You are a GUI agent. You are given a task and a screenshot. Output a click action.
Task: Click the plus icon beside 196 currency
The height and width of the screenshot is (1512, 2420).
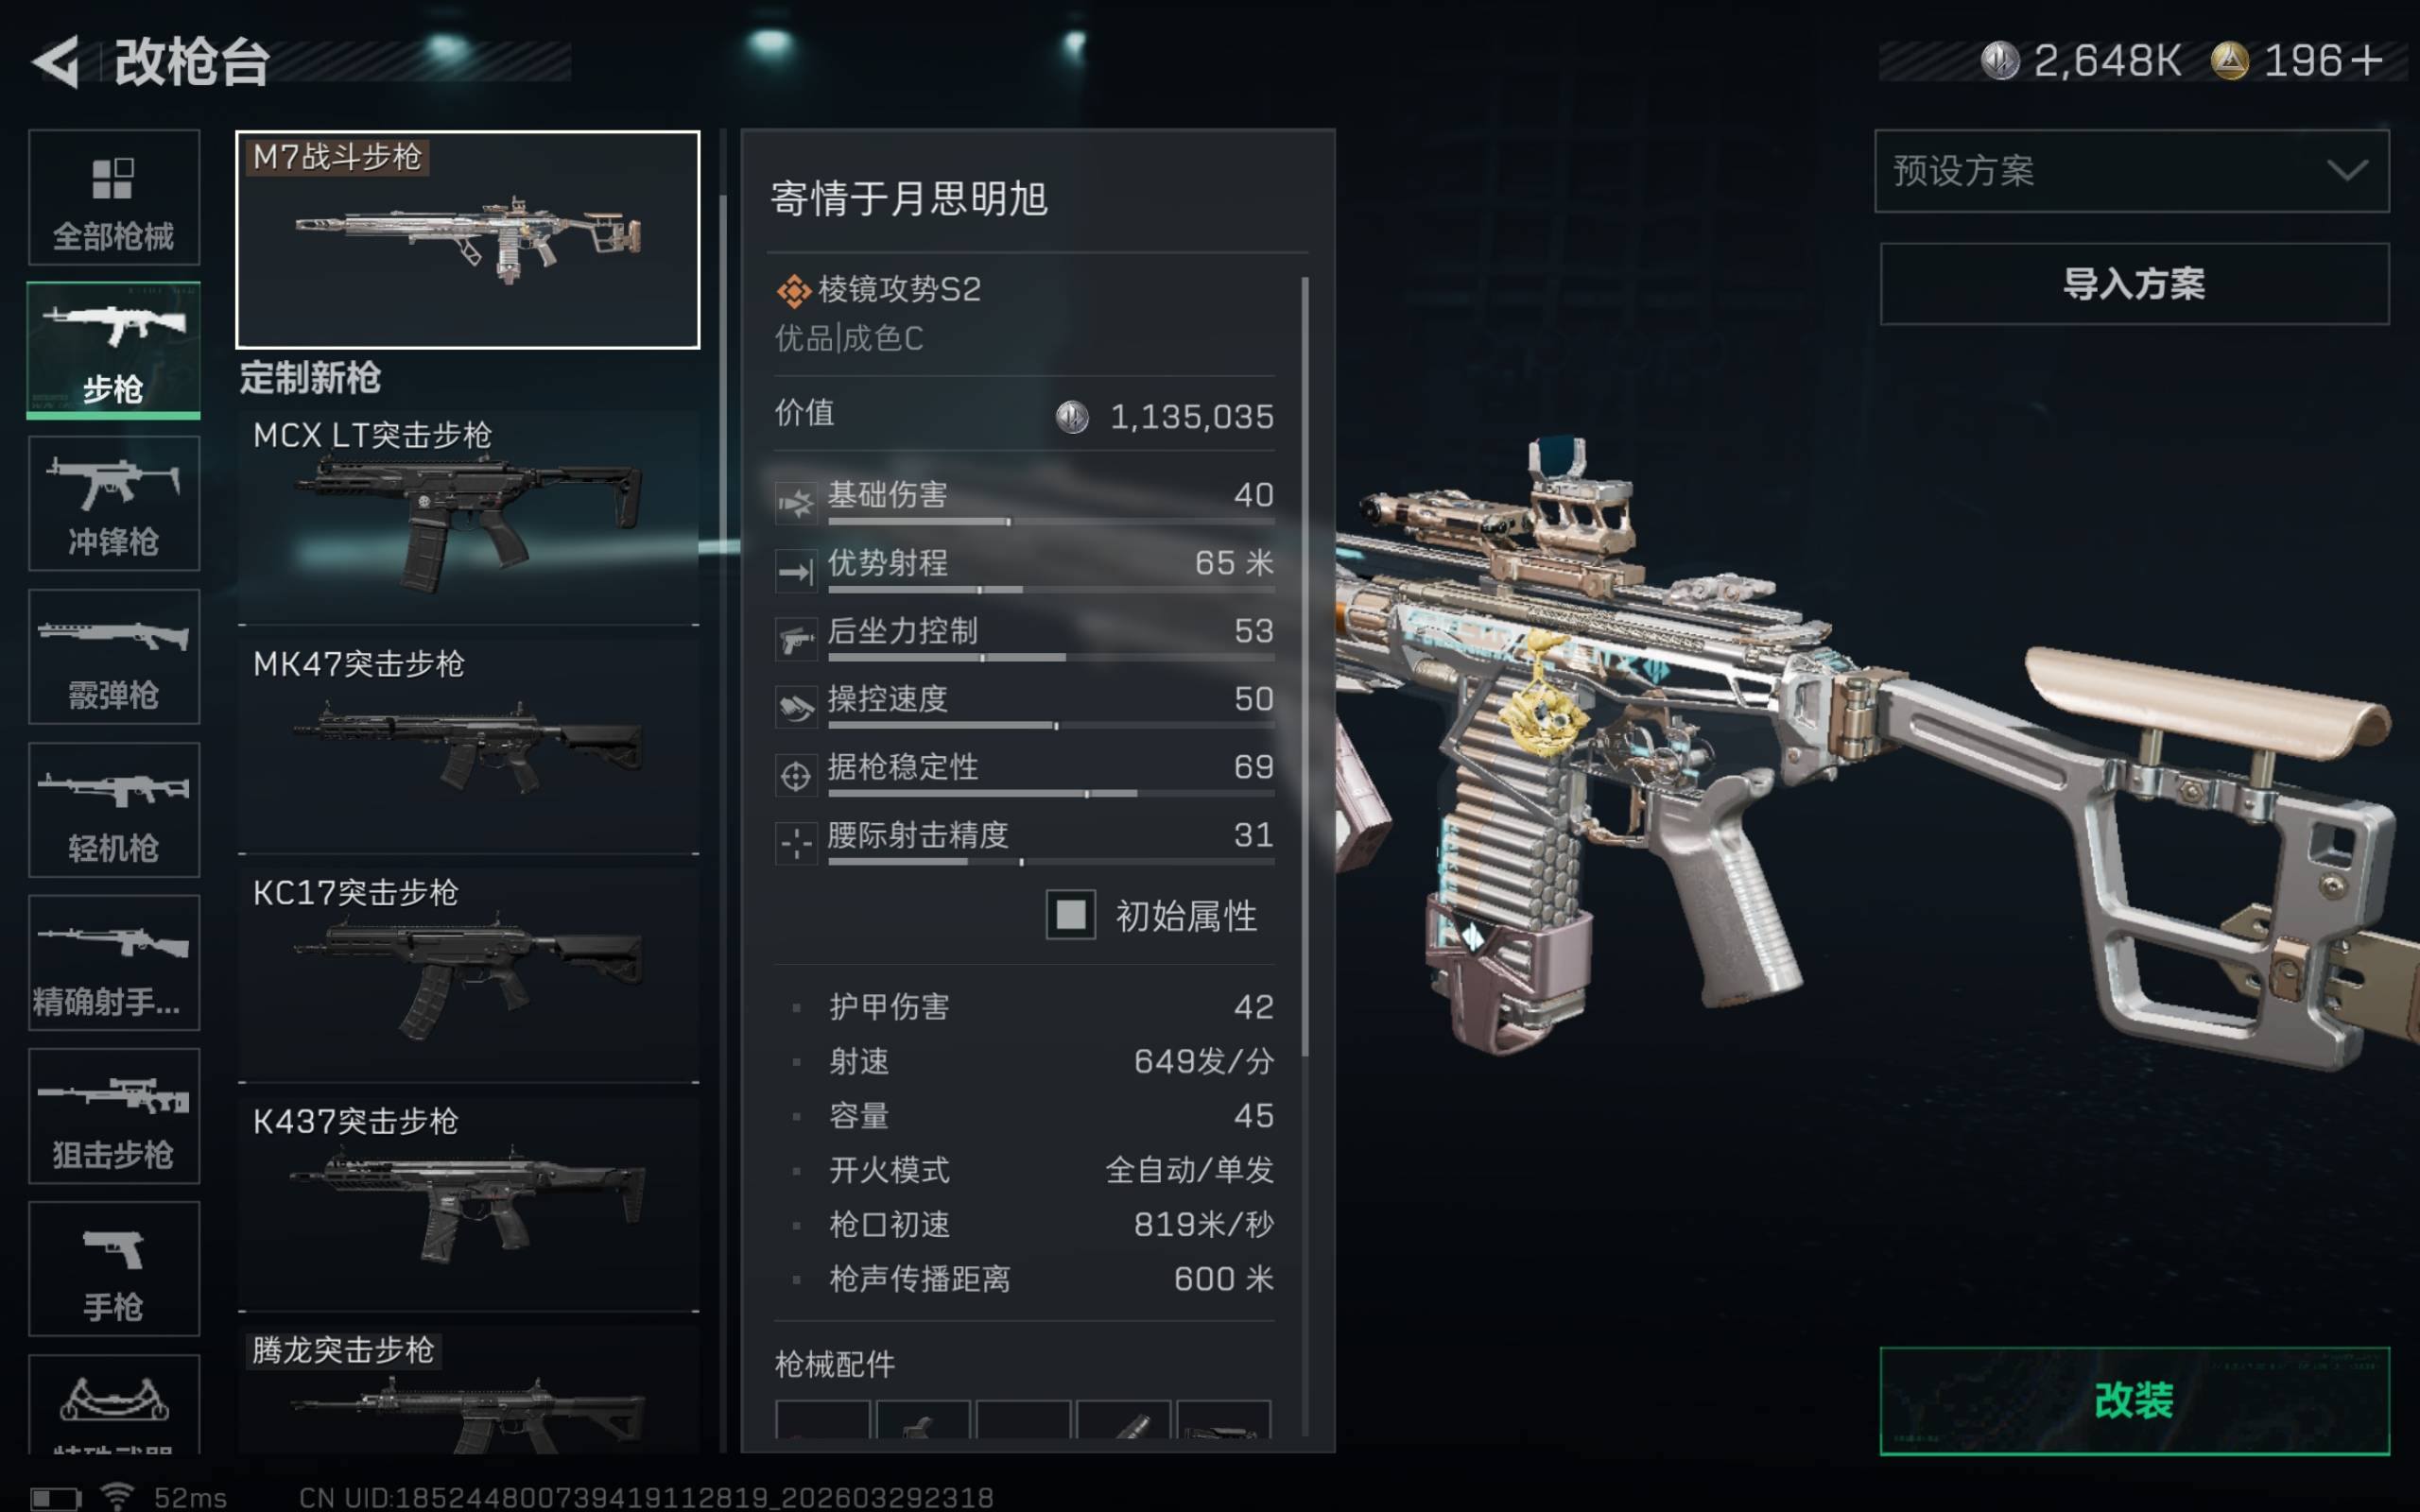click(x=2367, y=61)
